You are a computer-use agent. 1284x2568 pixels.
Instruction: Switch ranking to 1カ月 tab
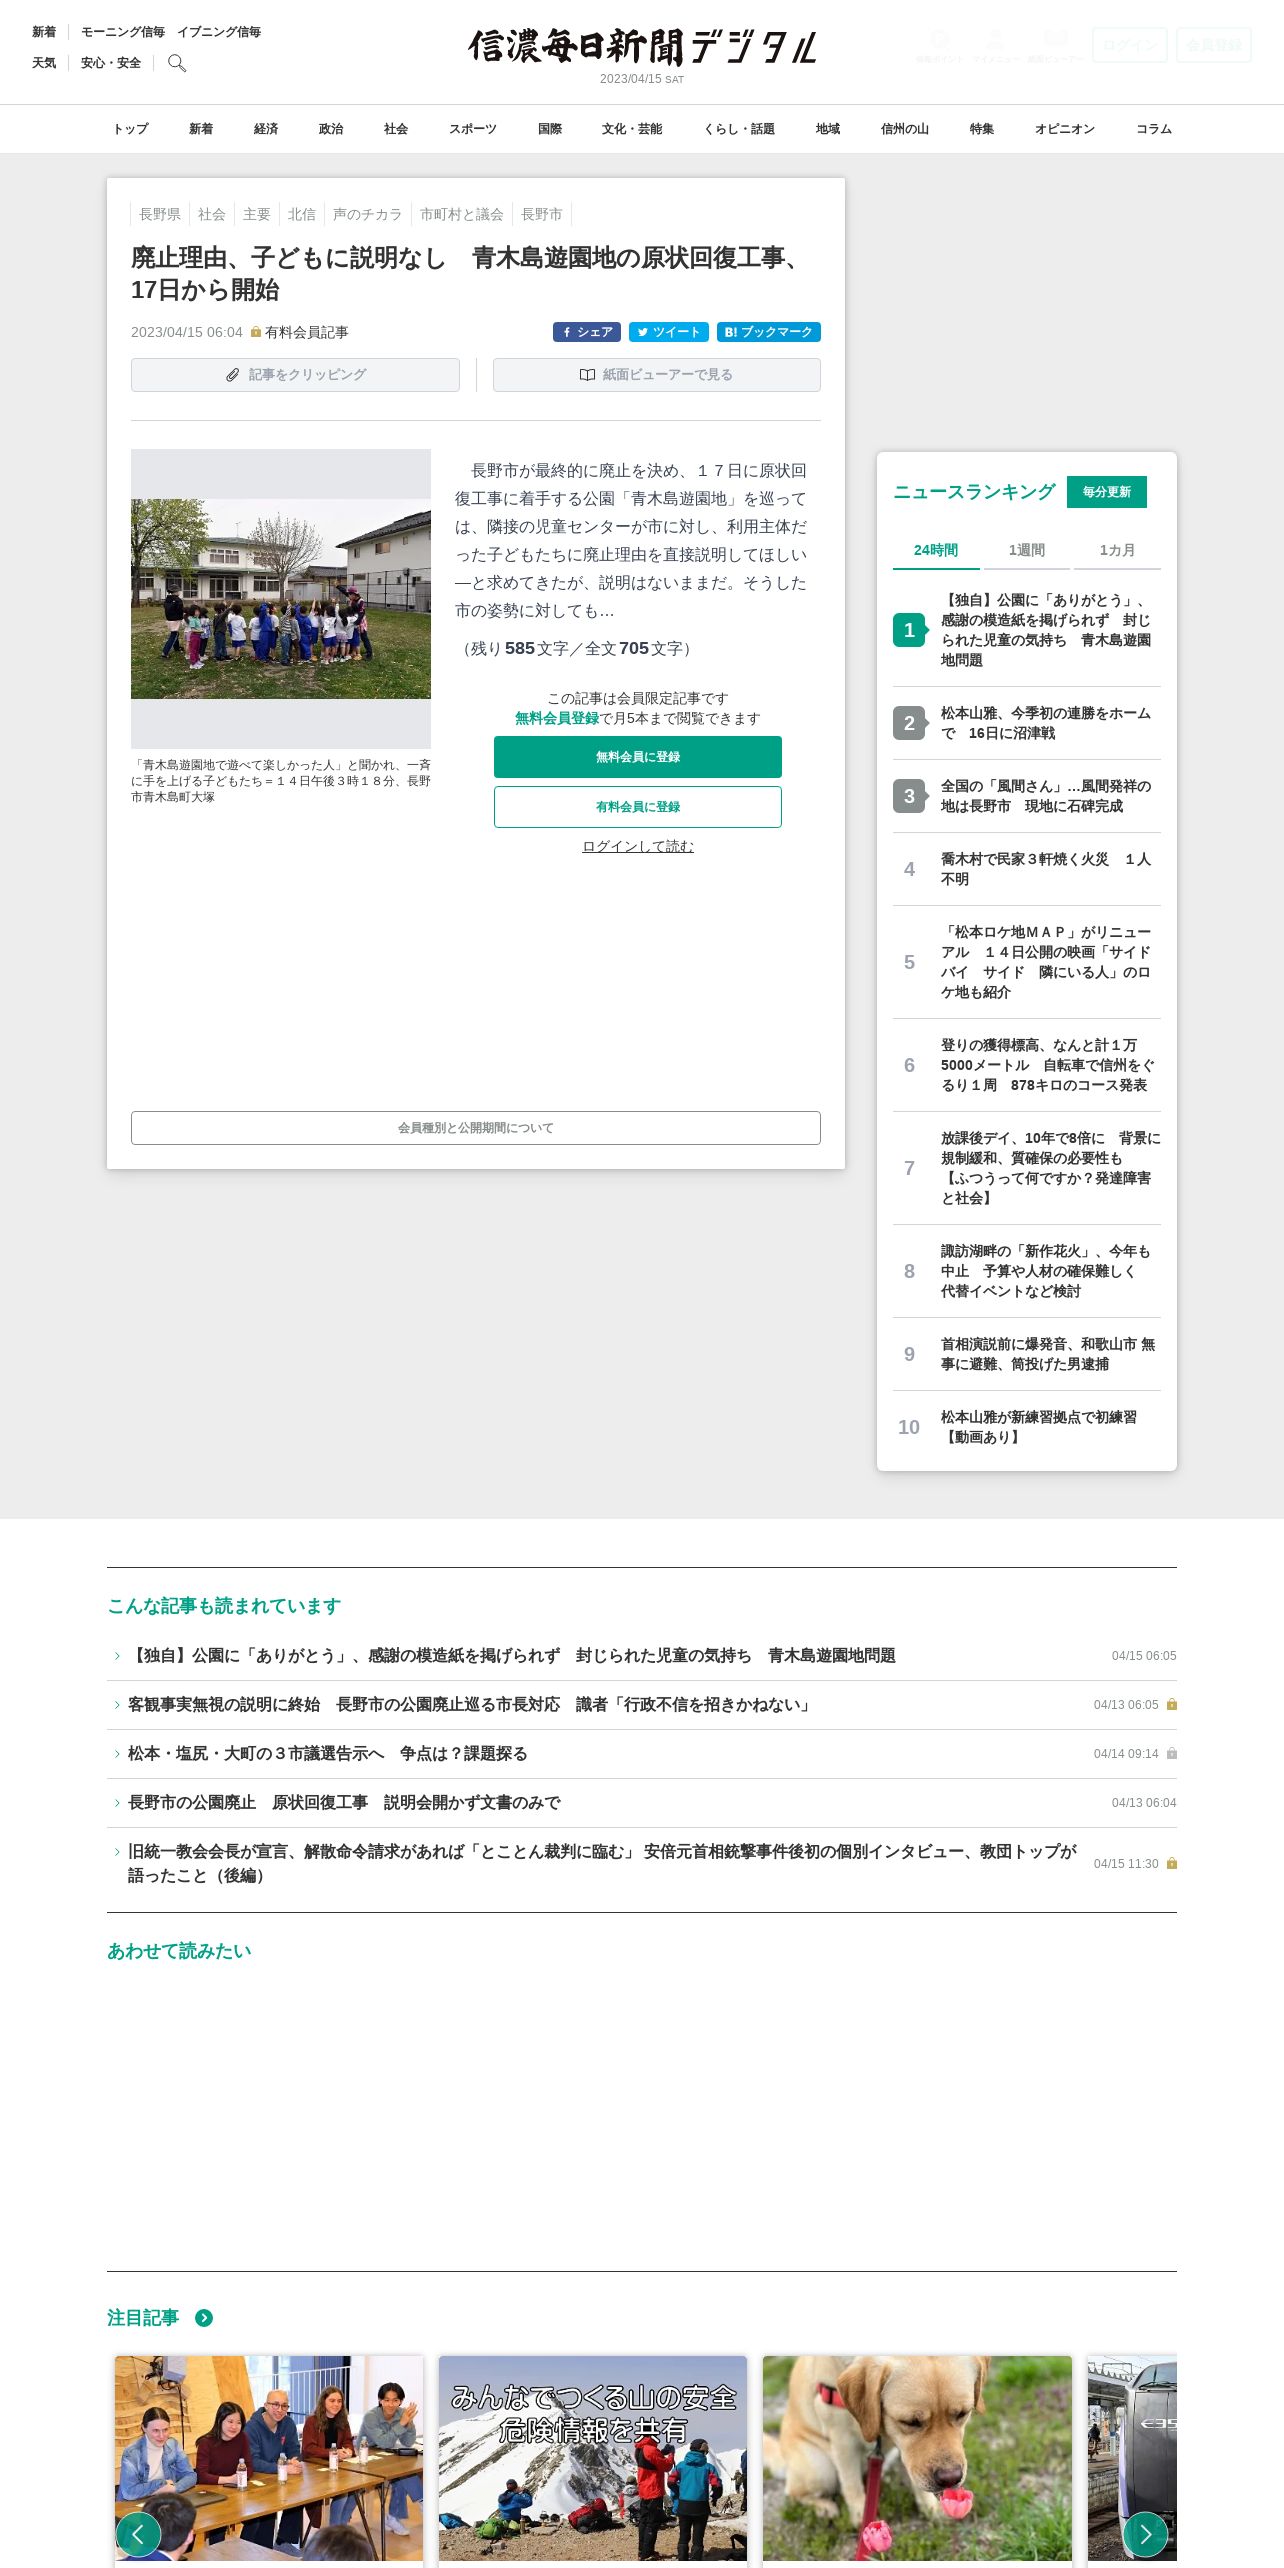[1117, 550]
